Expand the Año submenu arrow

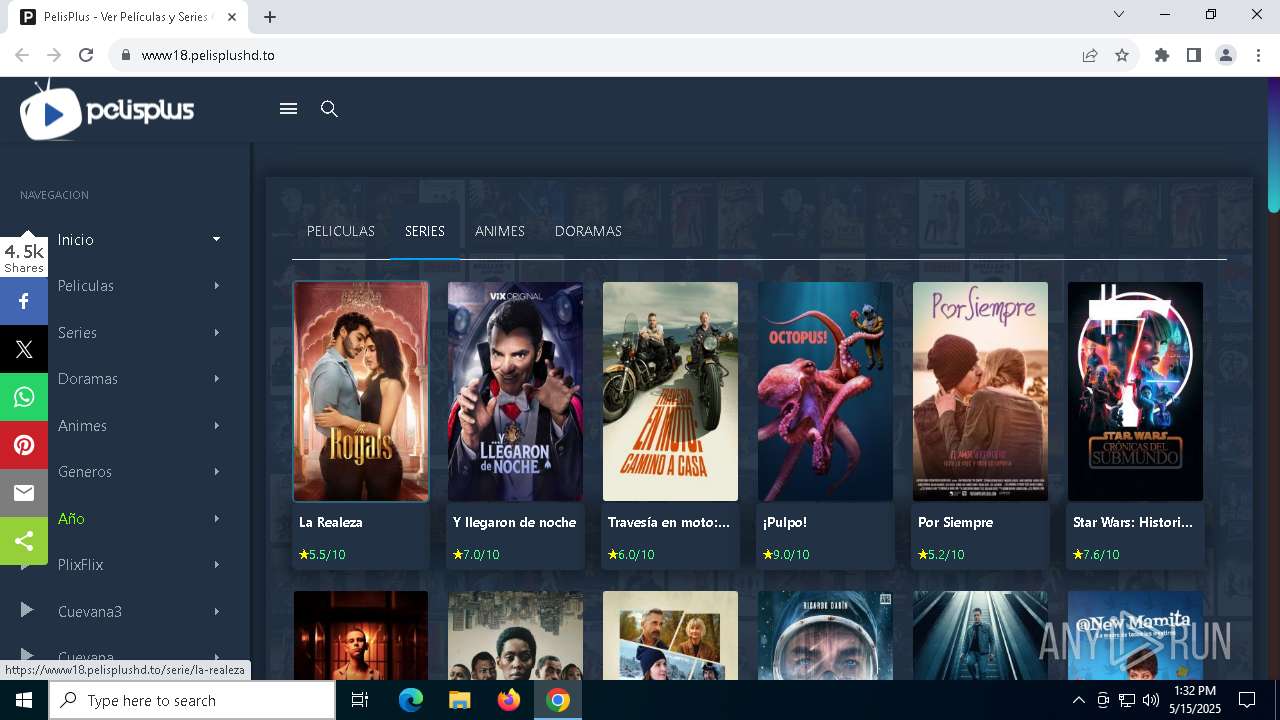216,518
